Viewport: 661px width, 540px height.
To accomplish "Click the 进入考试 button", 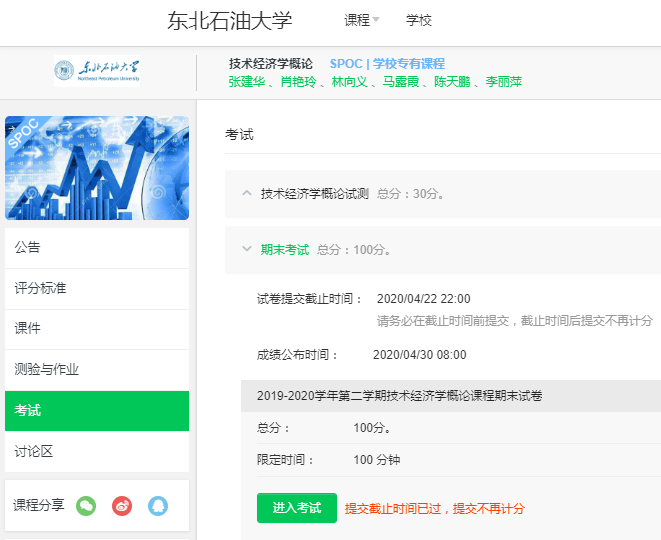I will tap(296, 508).
